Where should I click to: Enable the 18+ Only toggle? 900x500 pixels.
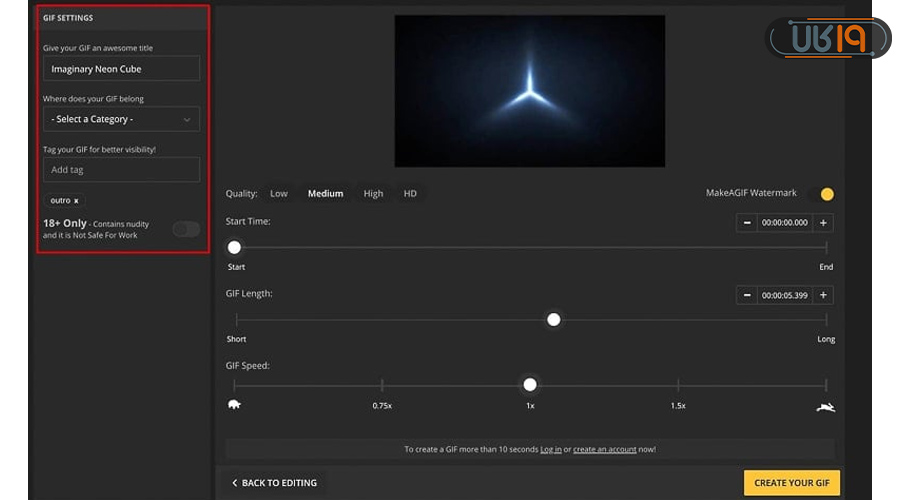point(186,229)
